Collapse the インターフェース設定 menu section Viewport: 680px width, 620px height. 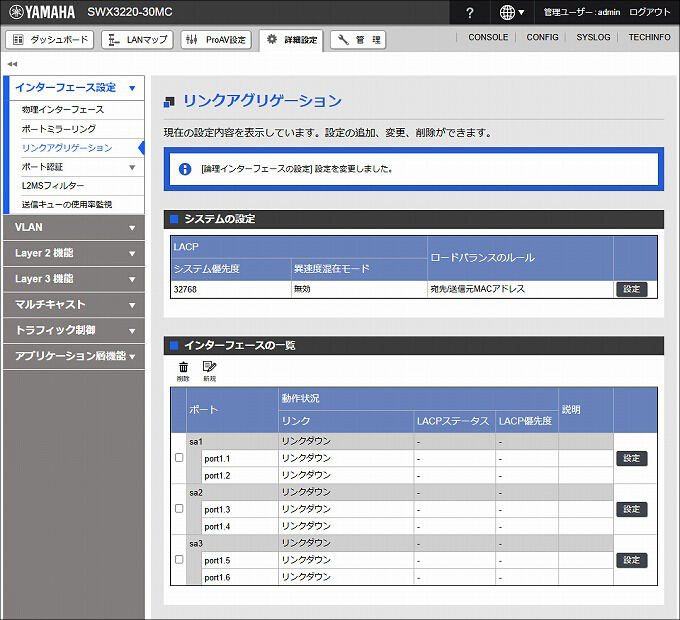pyautogui.click(x=74, y=88)
